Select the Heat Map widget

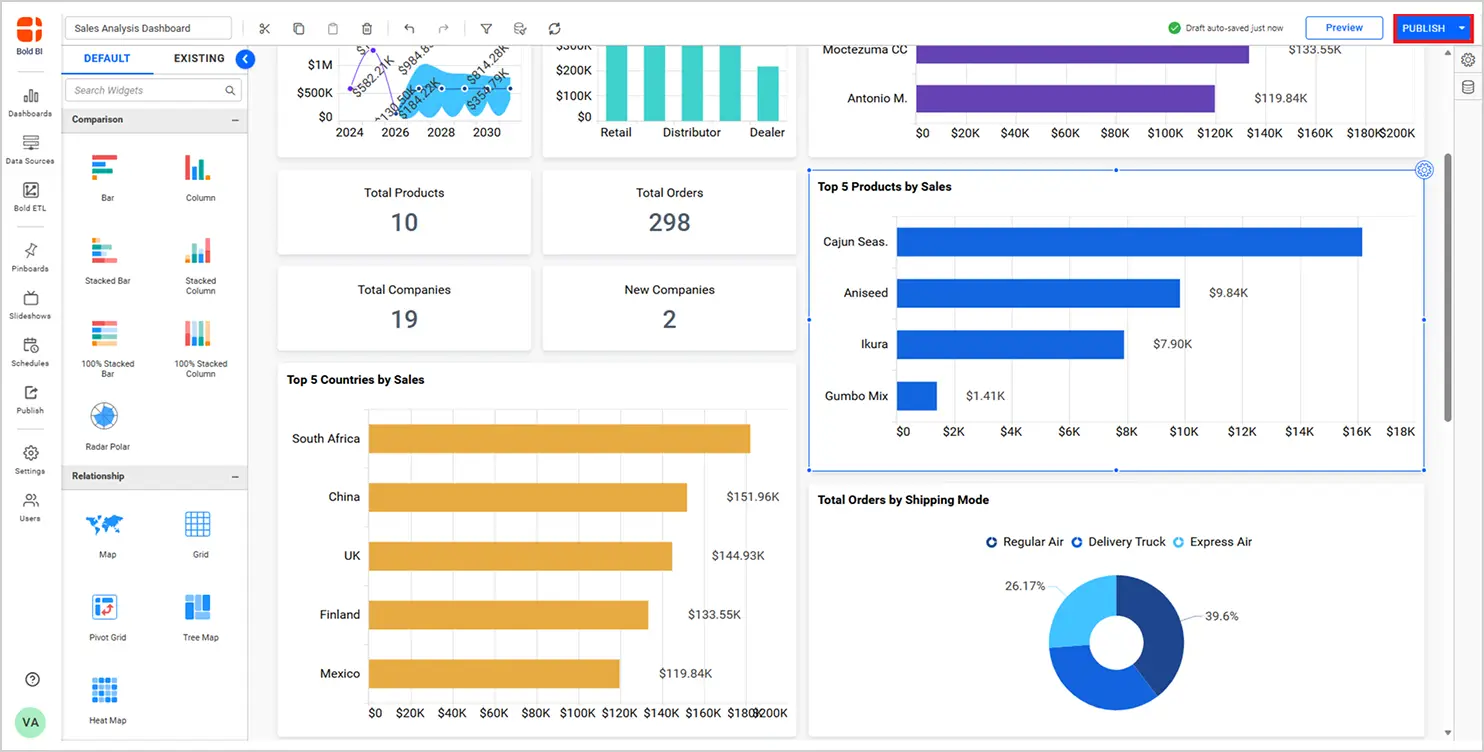(x=107, y=700)
